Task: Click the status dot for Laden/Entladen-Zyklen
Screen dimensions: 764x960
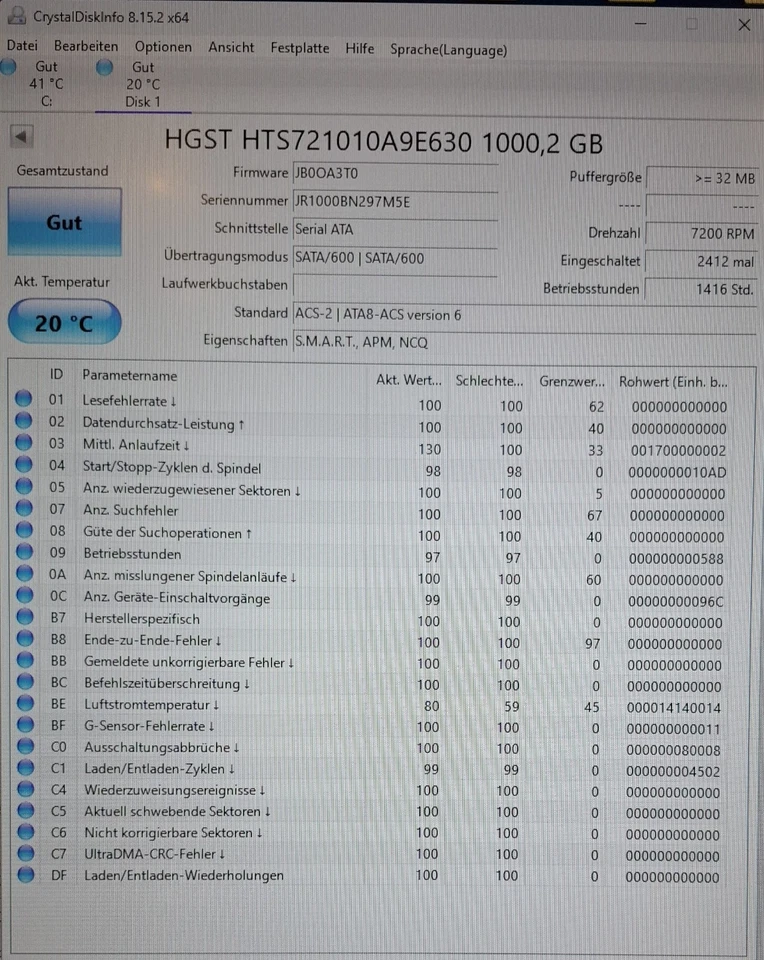Action: [26, 767]
